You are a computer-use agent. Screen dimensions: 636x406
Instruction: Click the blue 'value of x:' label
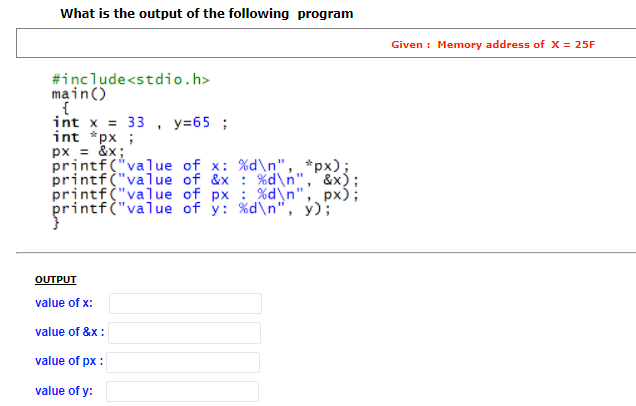coord(64,303)
